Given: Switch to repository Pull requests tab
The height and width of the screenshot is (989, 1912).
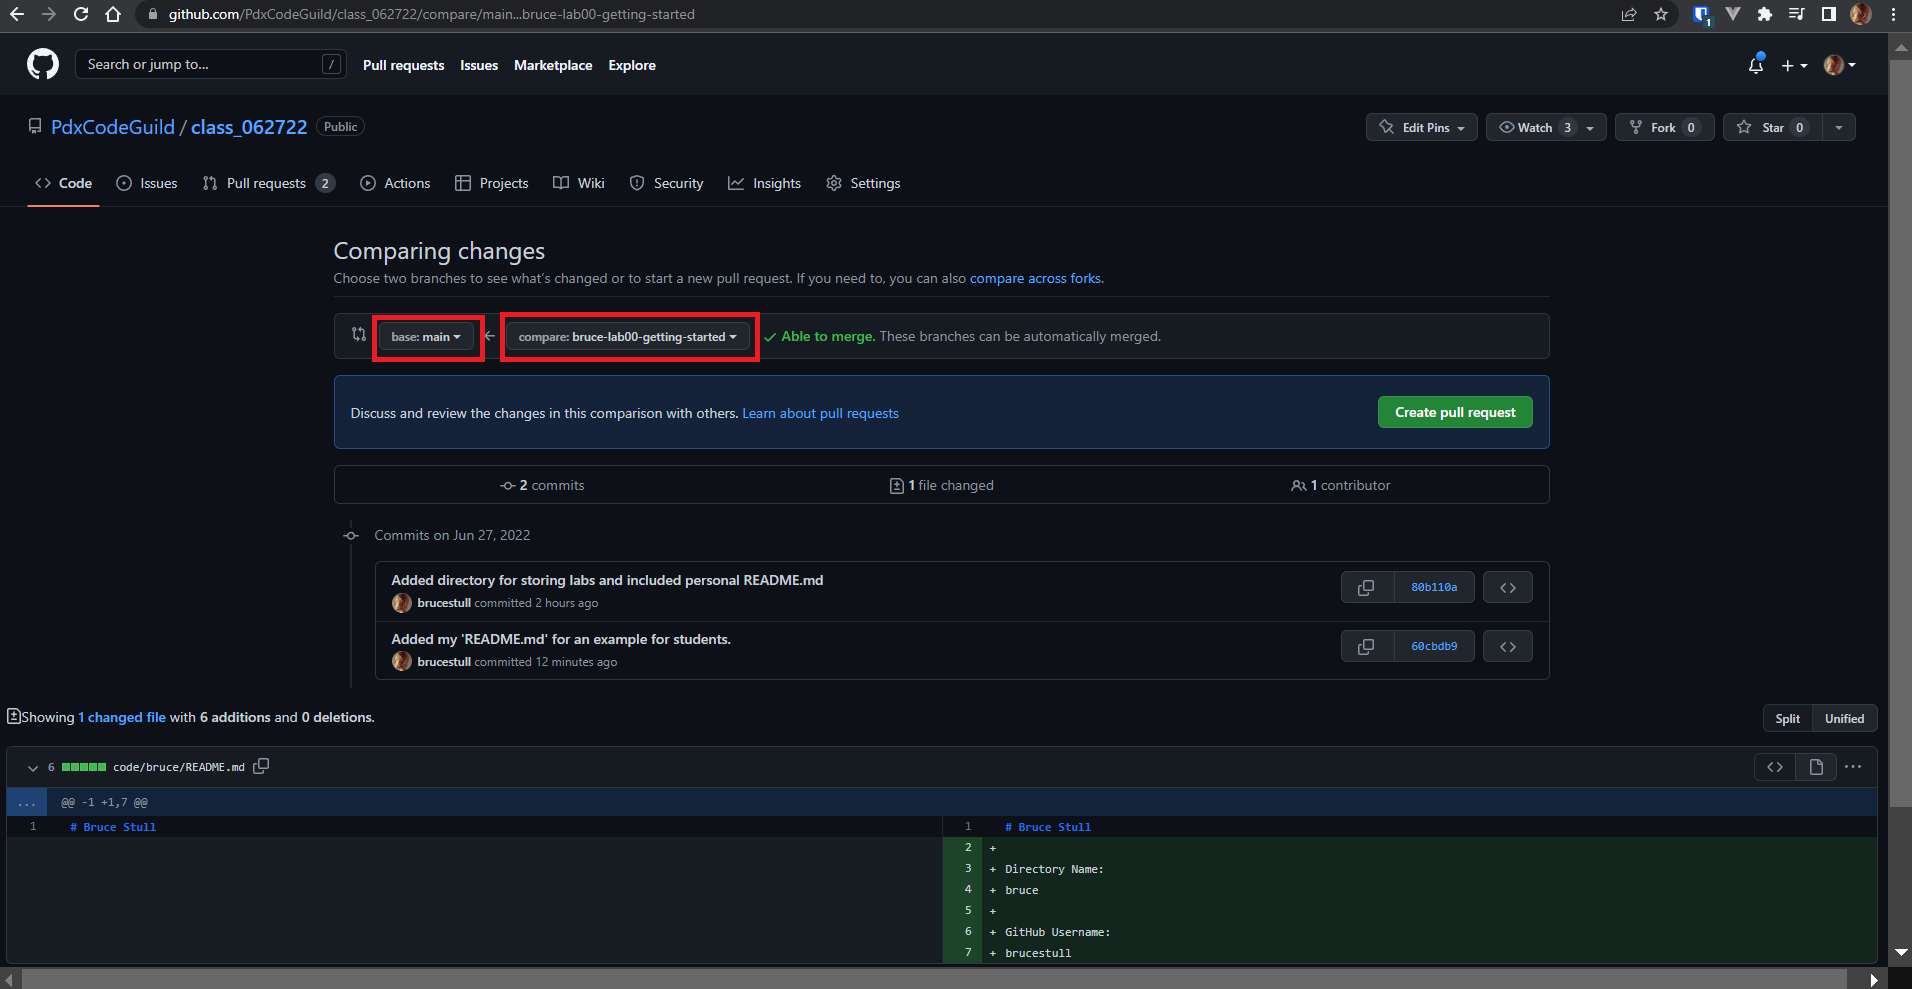Looking at the screenshot, I should click(x=268, y=183).
